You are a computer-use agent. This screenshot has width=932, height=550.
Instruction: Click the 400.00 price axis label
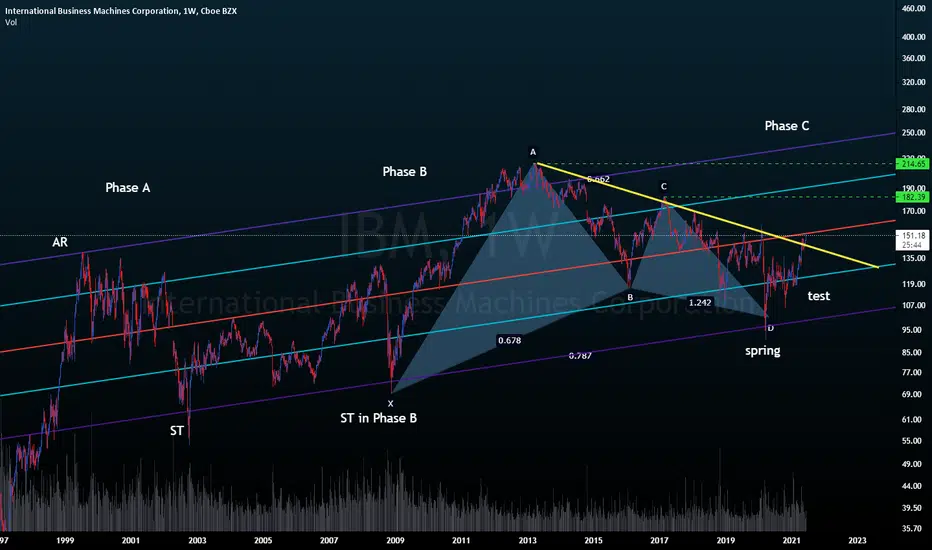tap(914, 37)
